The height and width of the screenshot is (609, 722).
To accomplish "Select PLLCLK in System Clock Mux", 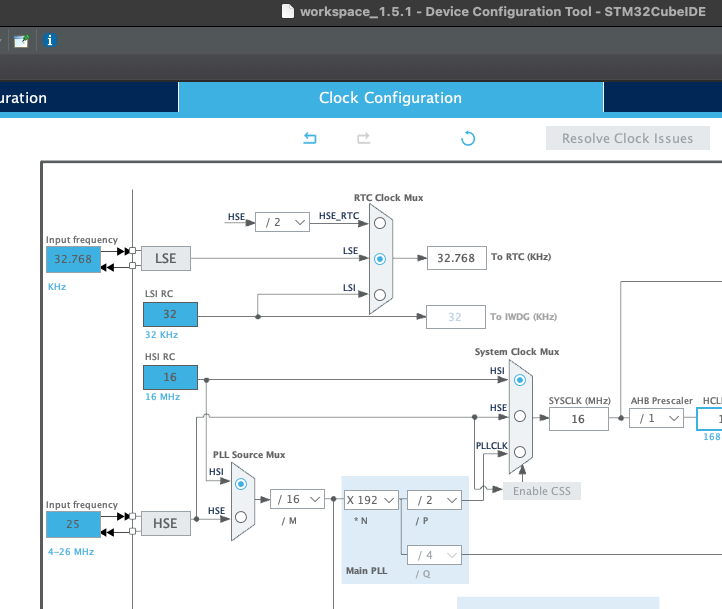I will point(520,452).
